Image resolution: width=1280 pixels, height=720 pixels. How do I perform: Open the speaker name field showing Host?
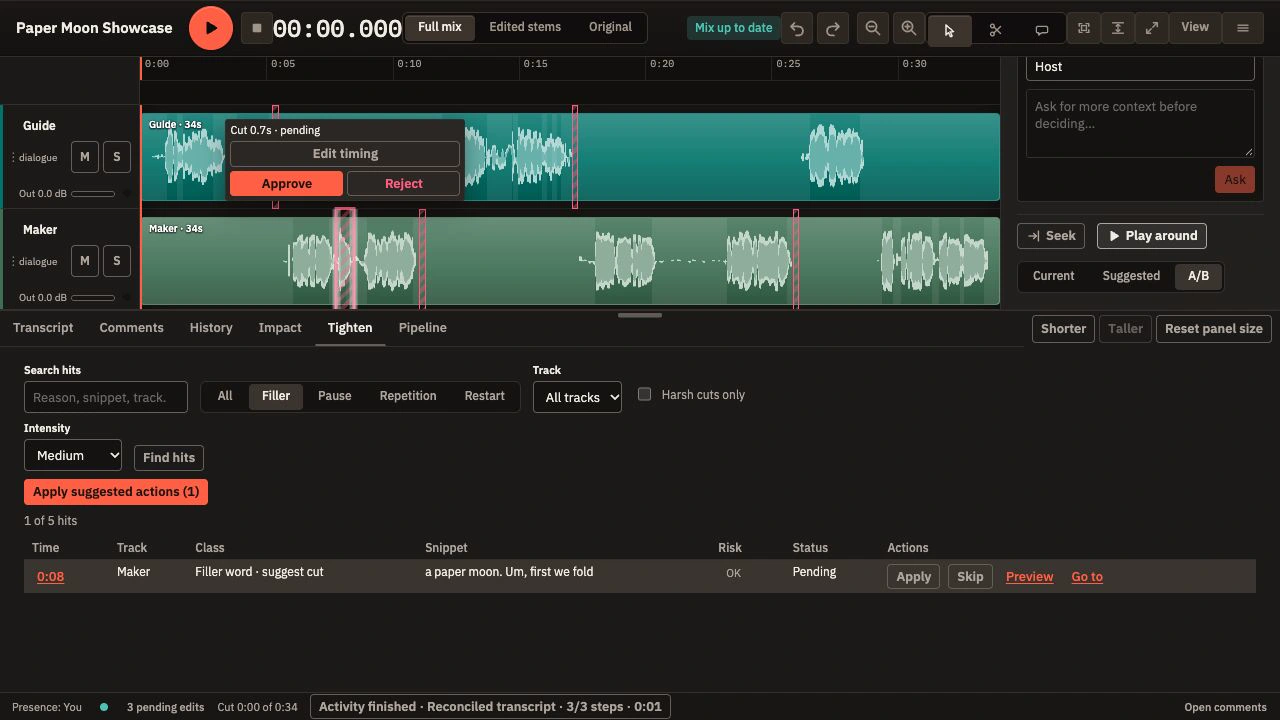1140,67
